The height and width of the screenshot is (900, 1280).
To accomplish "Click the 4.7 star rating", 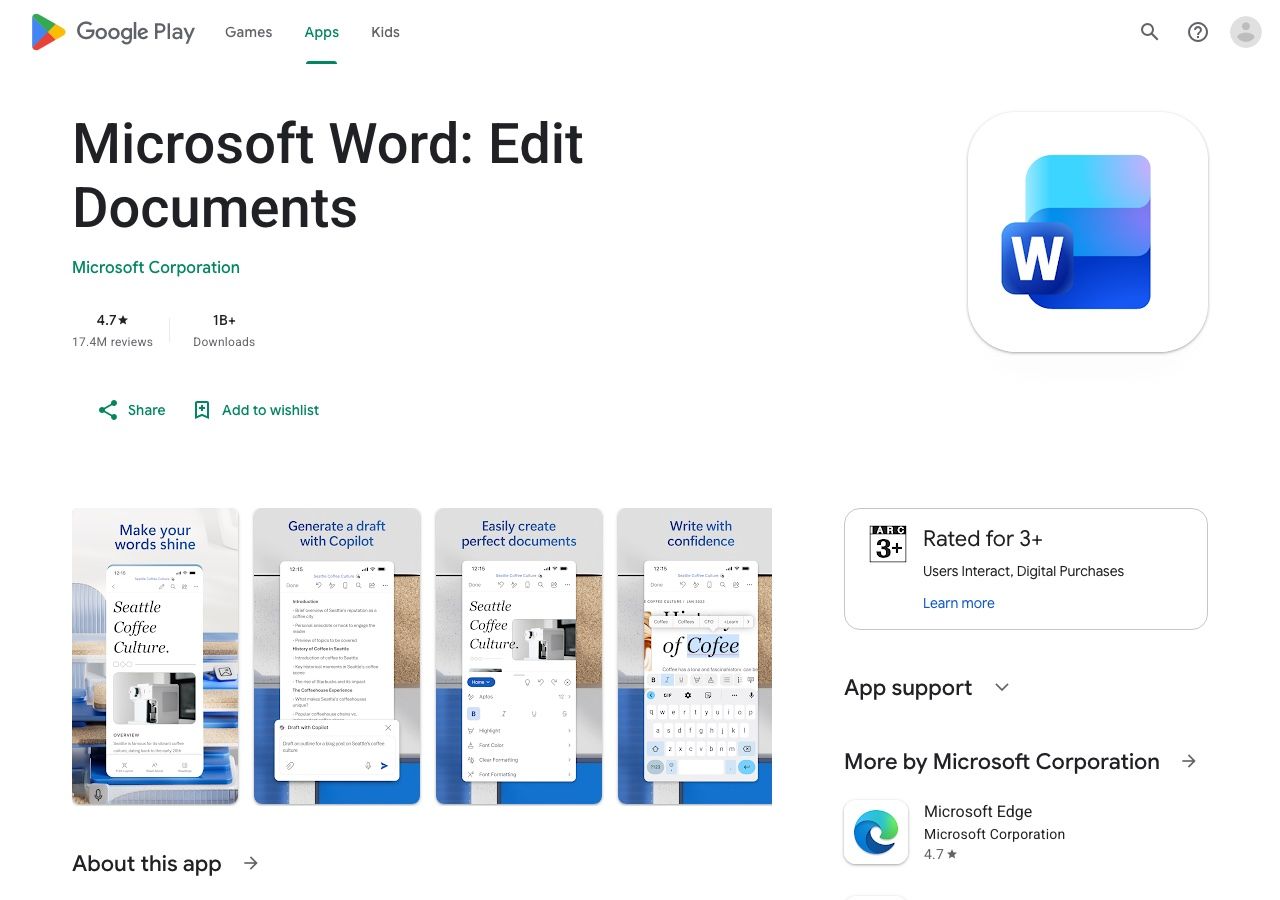I will 112,320.
